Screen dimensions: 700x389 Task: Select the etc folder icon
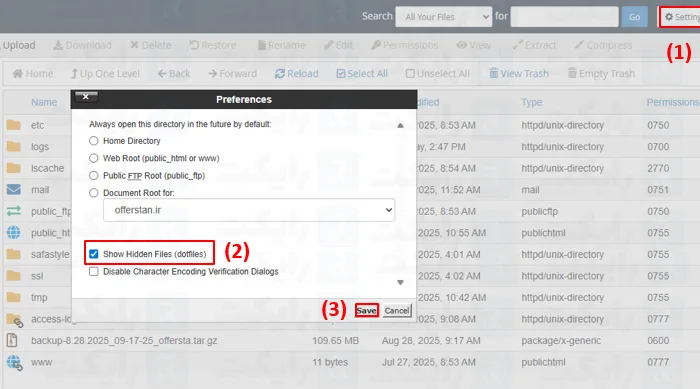pos(13,125)
